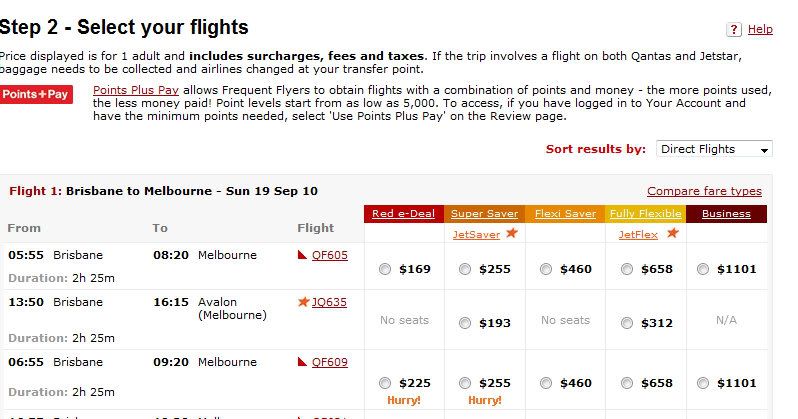Select the $193 JetSaver fare for JQ635
Viewport: 798px width, 419px height.
465,323
